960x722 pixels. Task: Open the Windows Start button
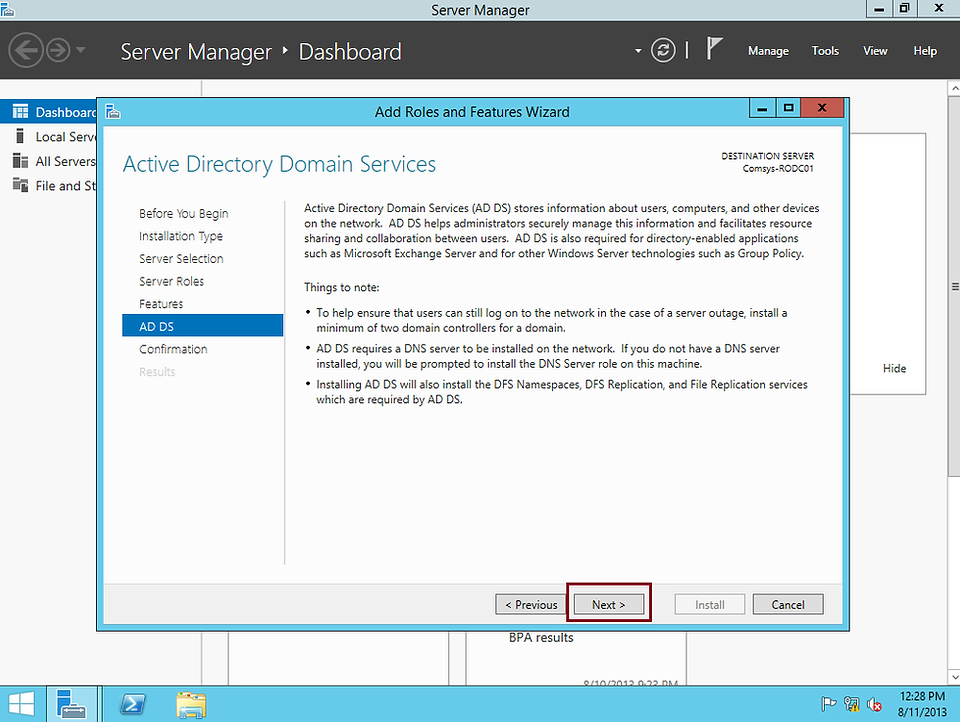click(x=21, y=704)
